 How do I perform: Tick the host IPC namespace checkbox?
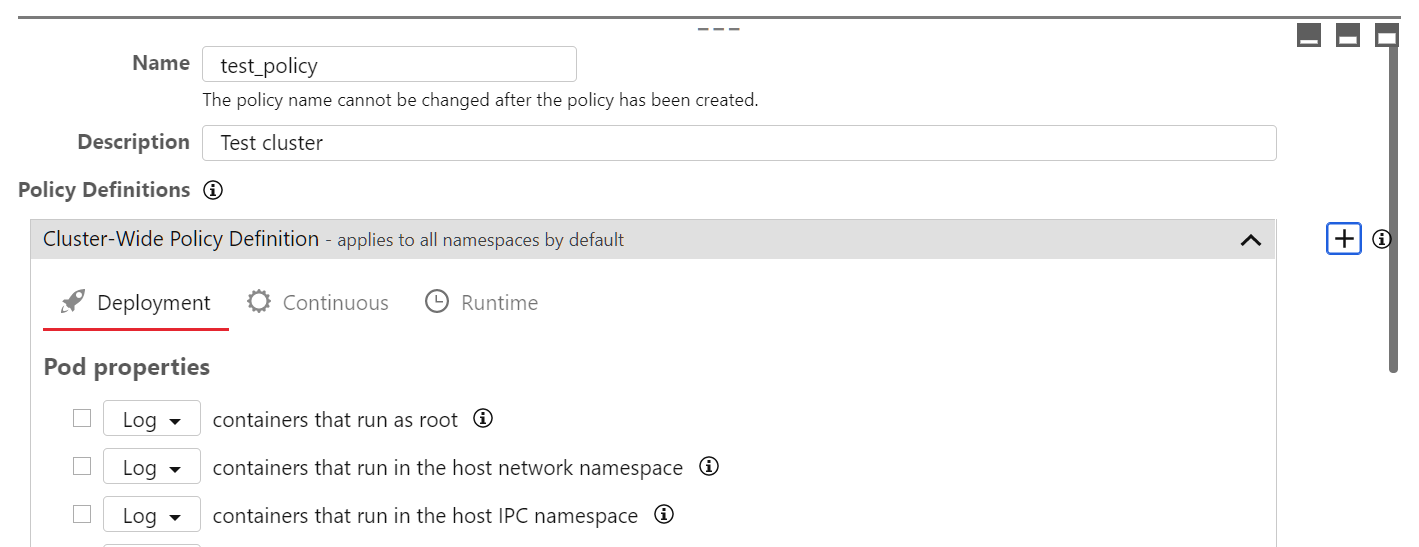point(82,514)
